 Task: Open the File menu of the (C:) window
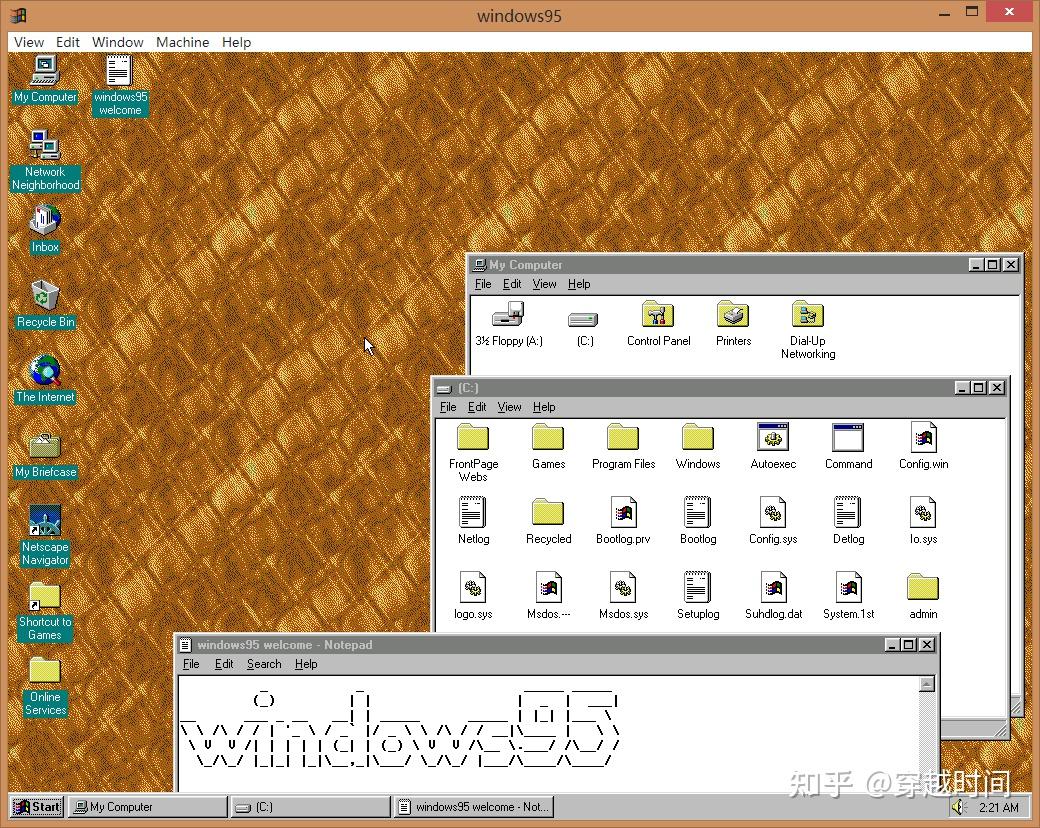point(447,407)
